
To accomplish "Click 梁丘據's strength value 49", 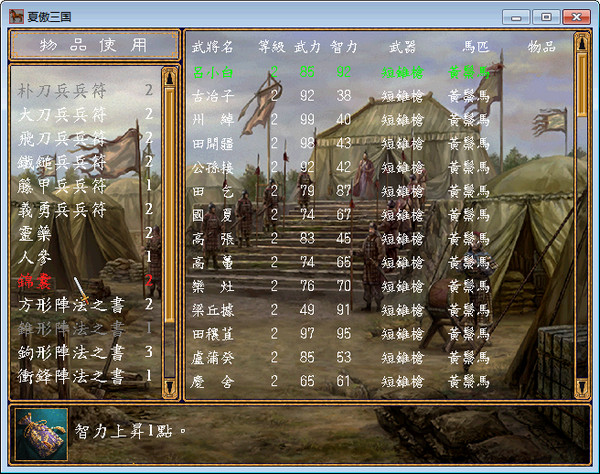I will (307, 310).
